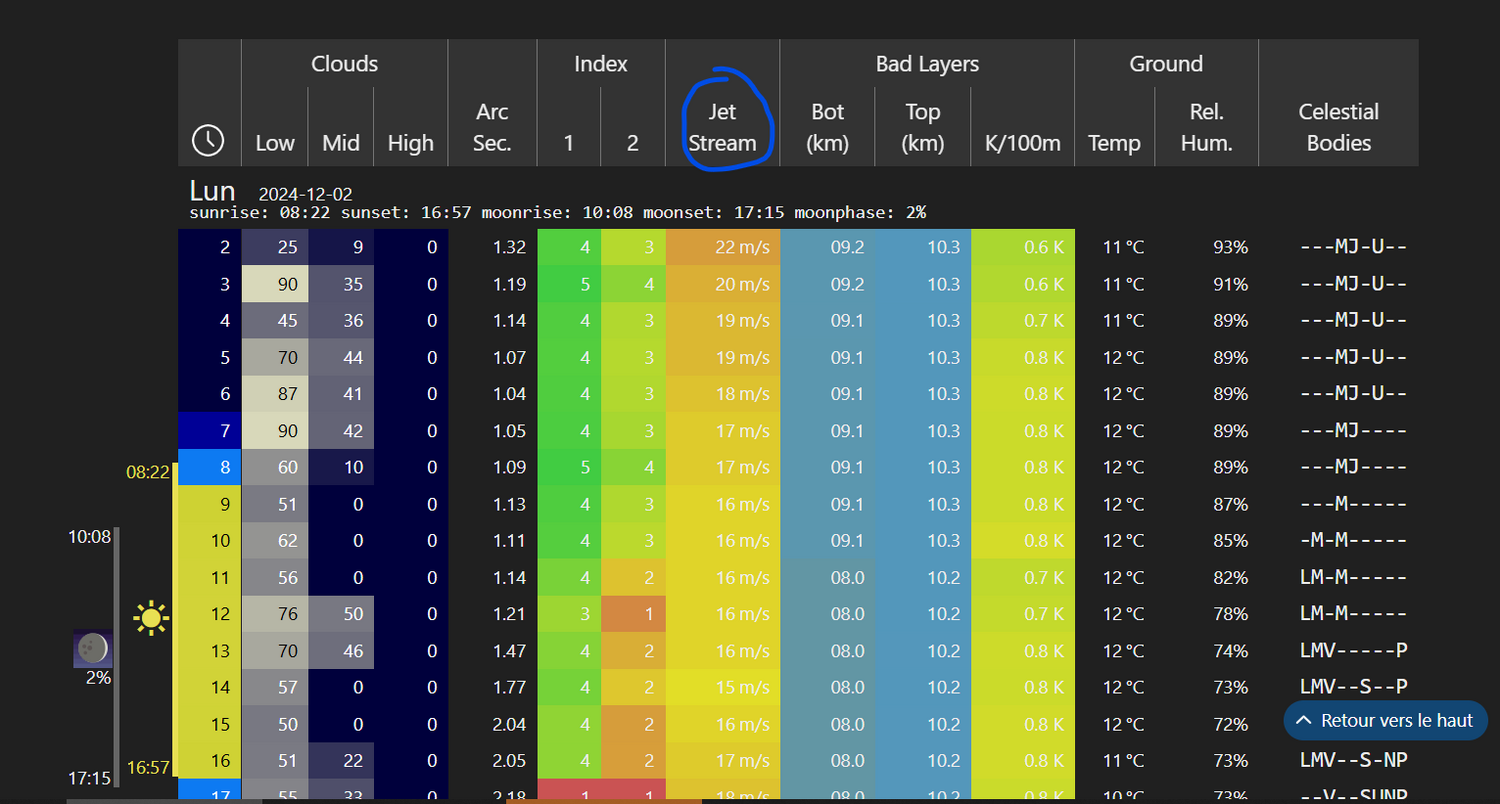Screen dimensions: 1500x804
Task: Select the Bot (km) column header
Action: coord(827,127)
